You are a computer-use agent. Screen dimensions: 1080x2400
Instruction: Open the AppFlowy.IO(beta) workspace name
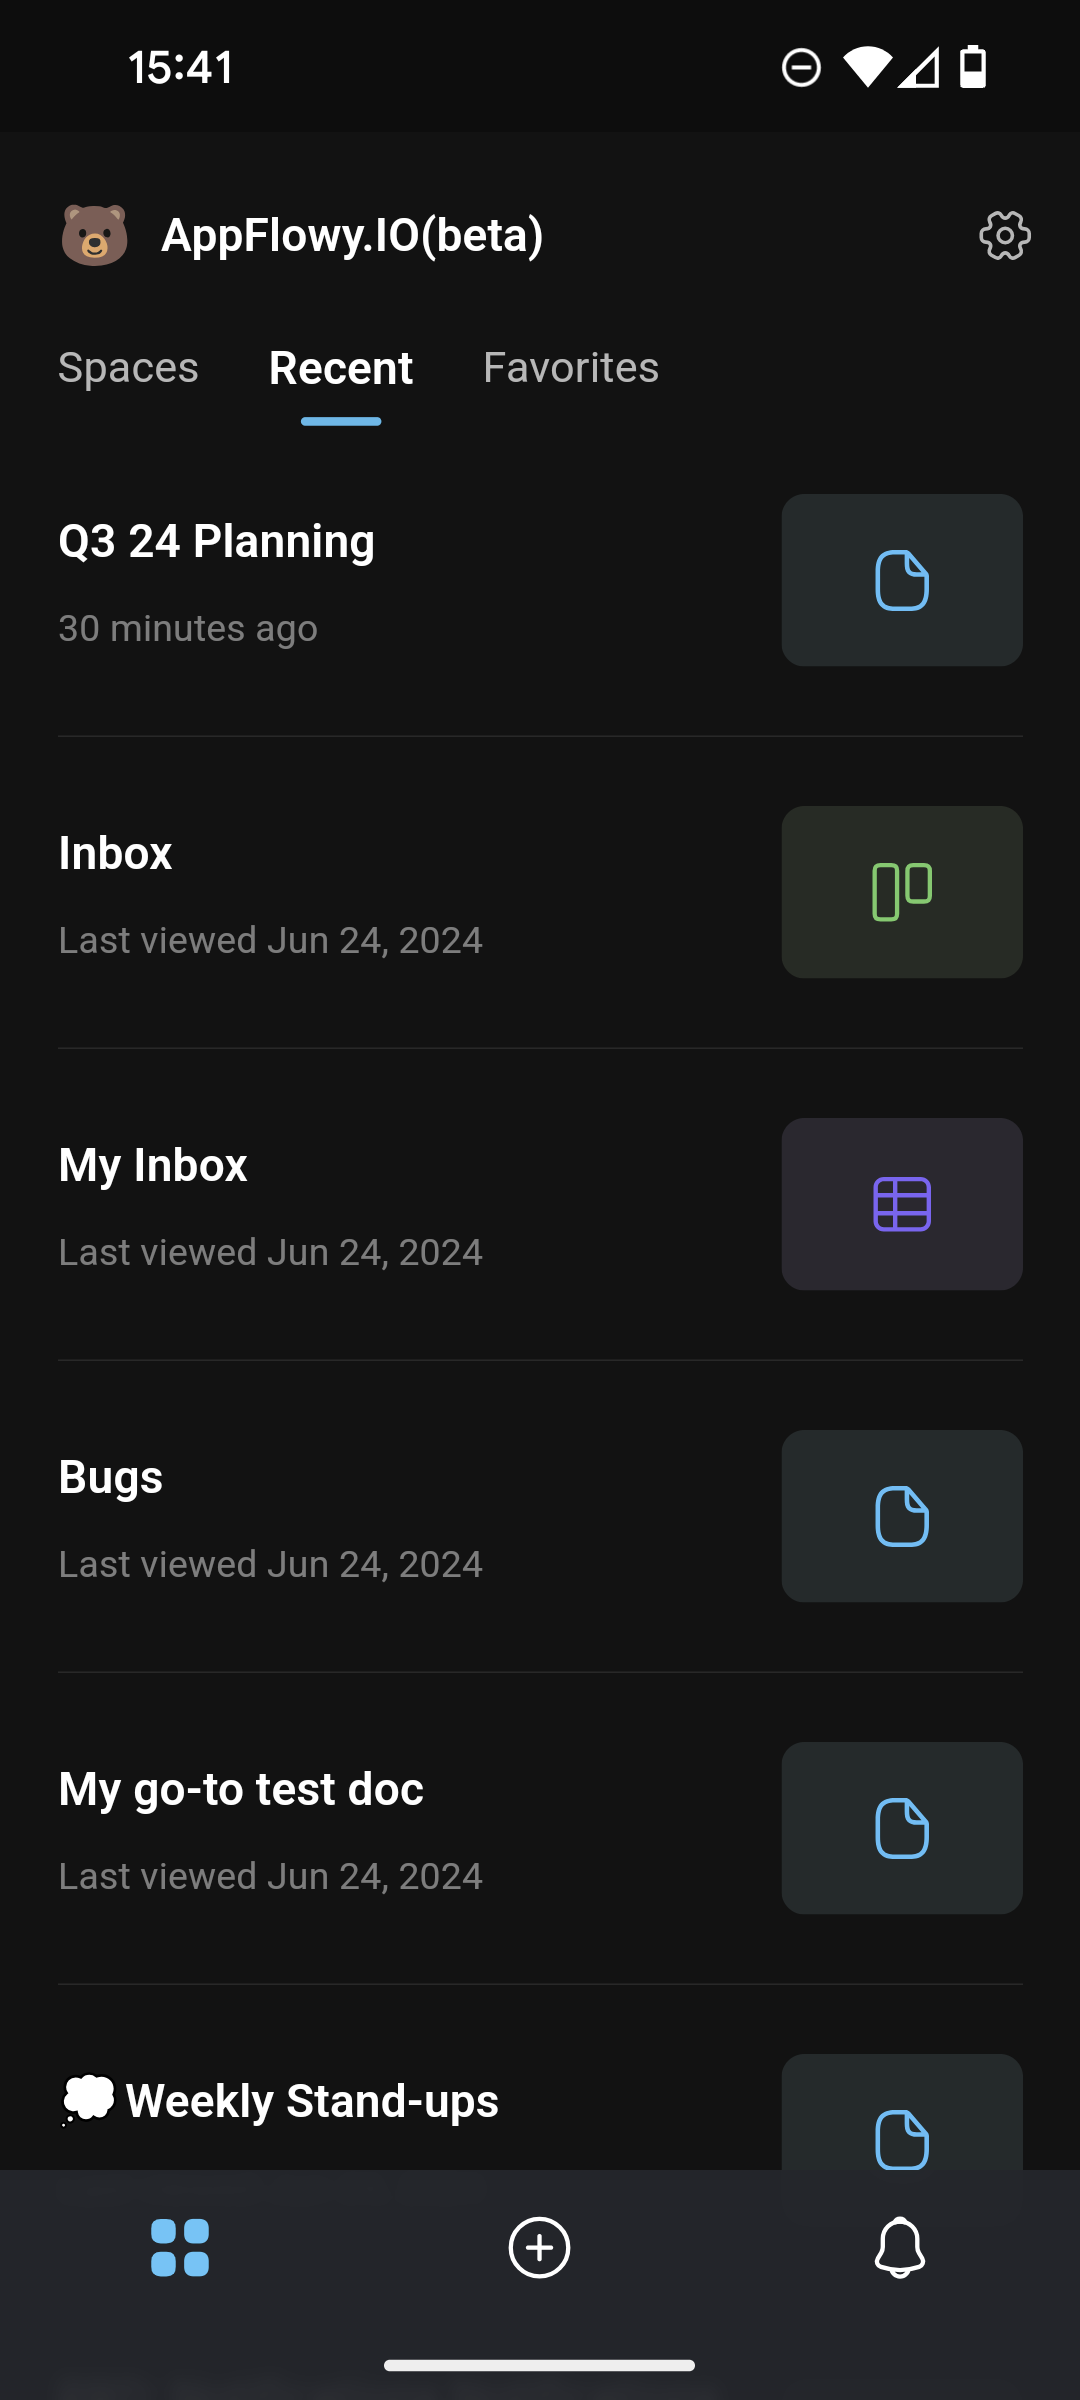click(x=352, y=236)
